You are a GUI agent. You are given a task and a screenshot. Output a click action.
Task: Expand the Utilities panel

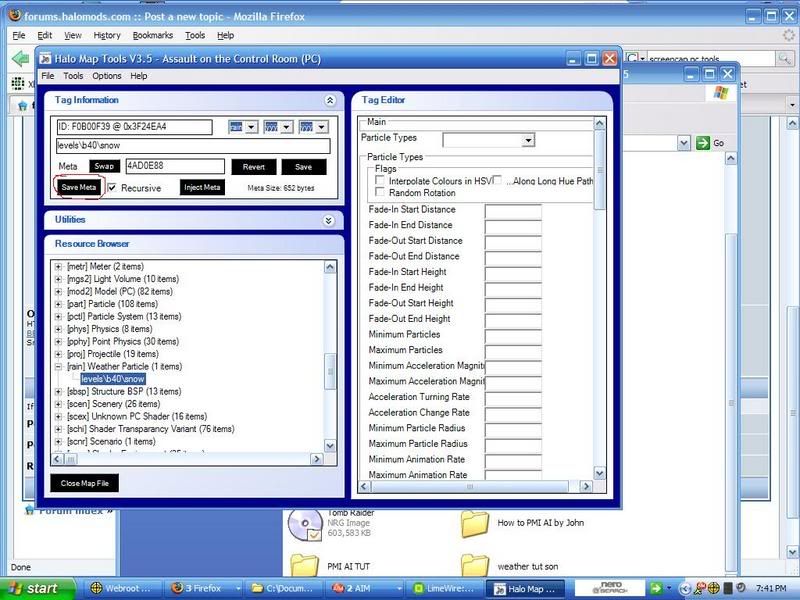coord(329,220)
